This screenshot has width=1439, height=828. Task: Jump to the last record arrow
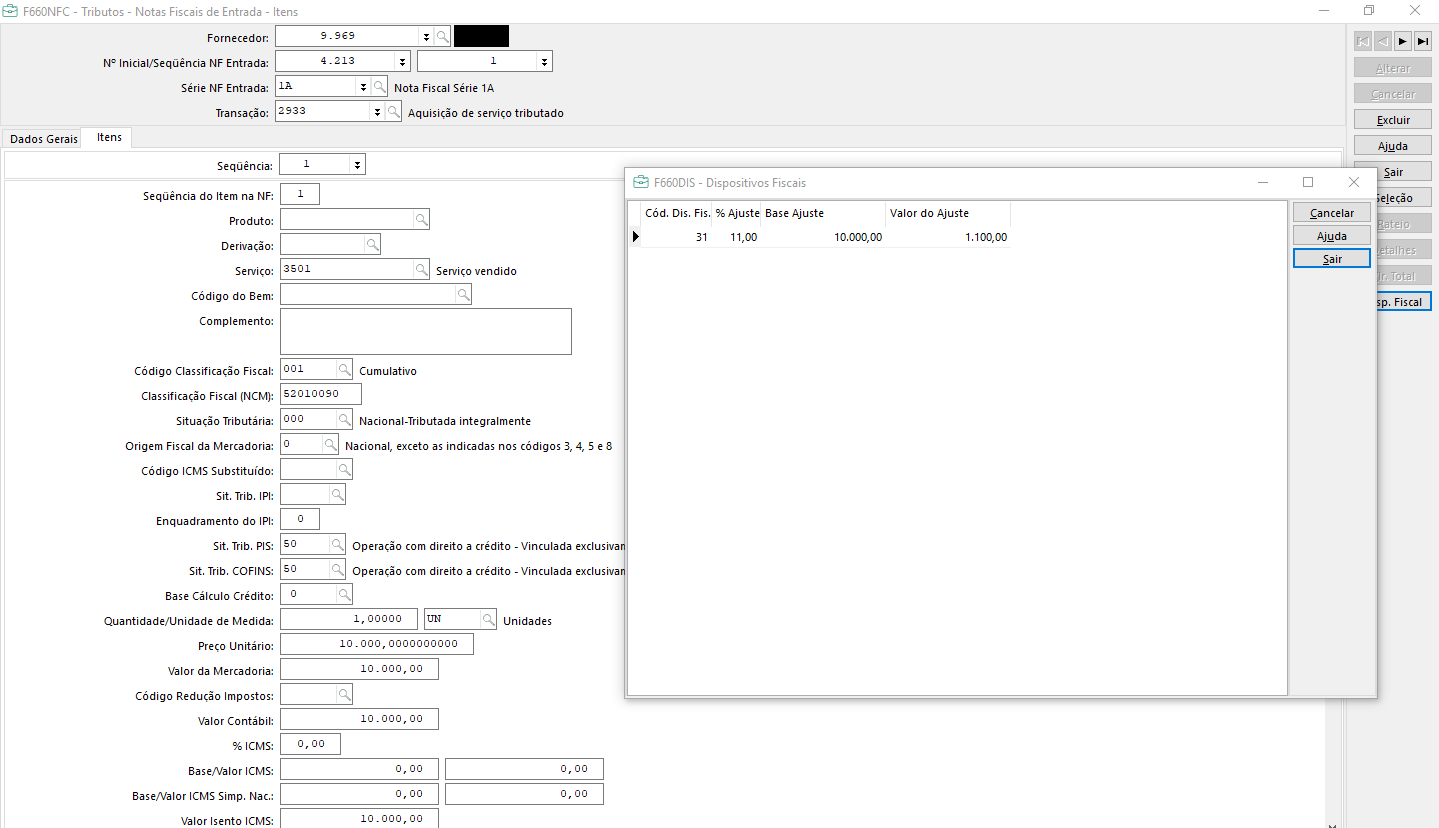click(x=1422, y=41)
